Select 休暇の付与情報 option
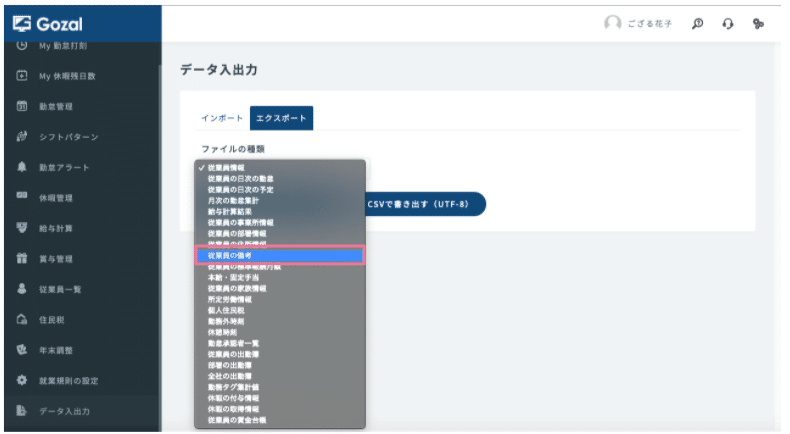Screen dimensions: 790x434 (280, 398)
